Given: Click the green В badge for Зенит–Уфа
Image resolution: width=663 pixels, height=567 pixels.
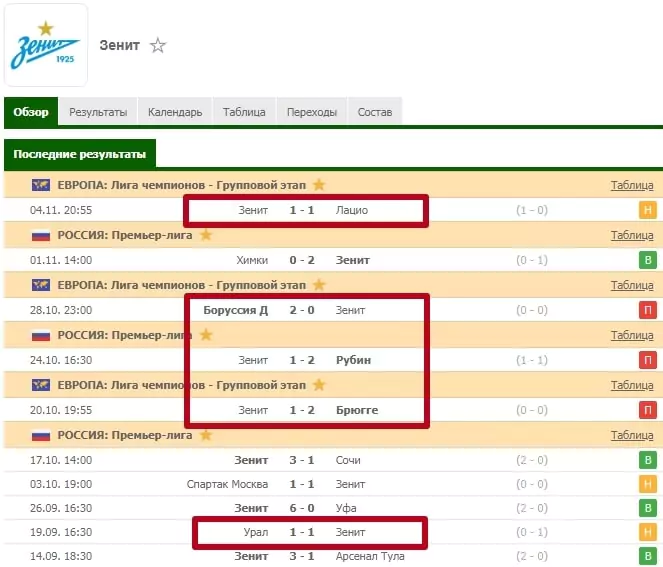Looking at the screenshot, I should click(x=648, y=508).
